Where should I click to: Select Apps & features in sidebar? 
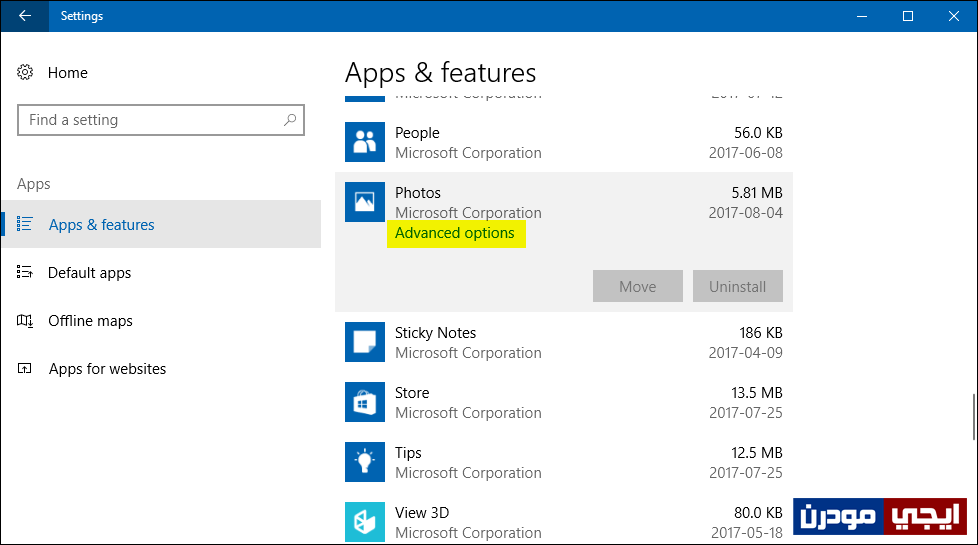(x=162, y=224)
